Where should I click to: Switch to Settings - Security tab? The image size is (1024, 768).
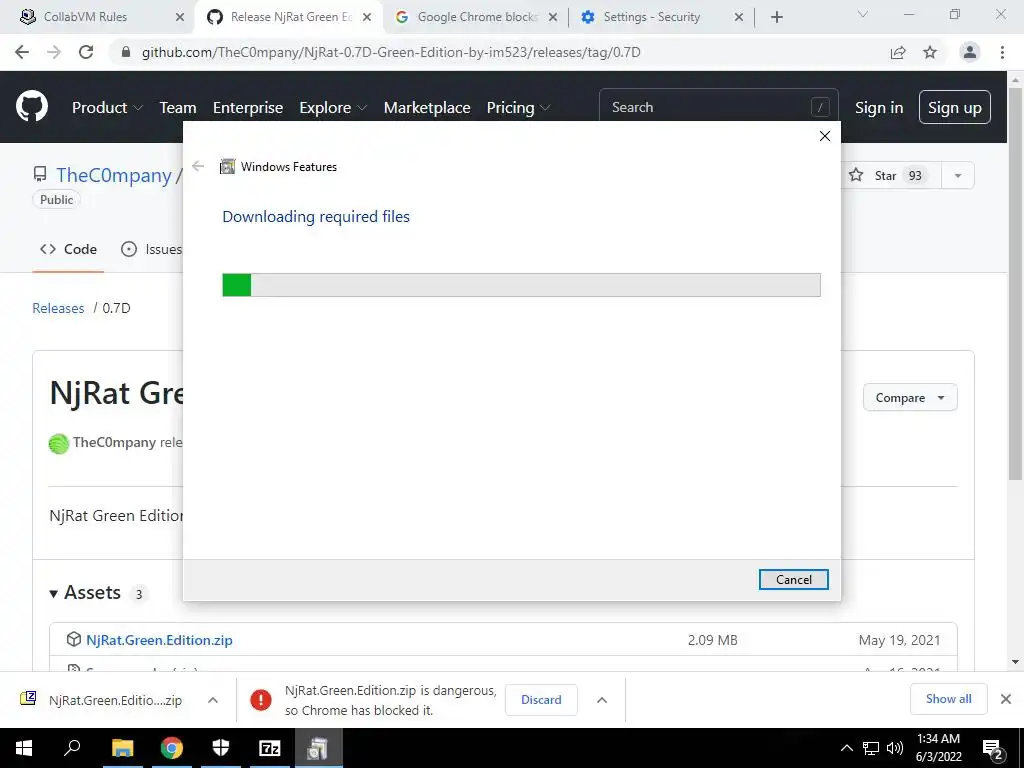(x=661, y=17)
